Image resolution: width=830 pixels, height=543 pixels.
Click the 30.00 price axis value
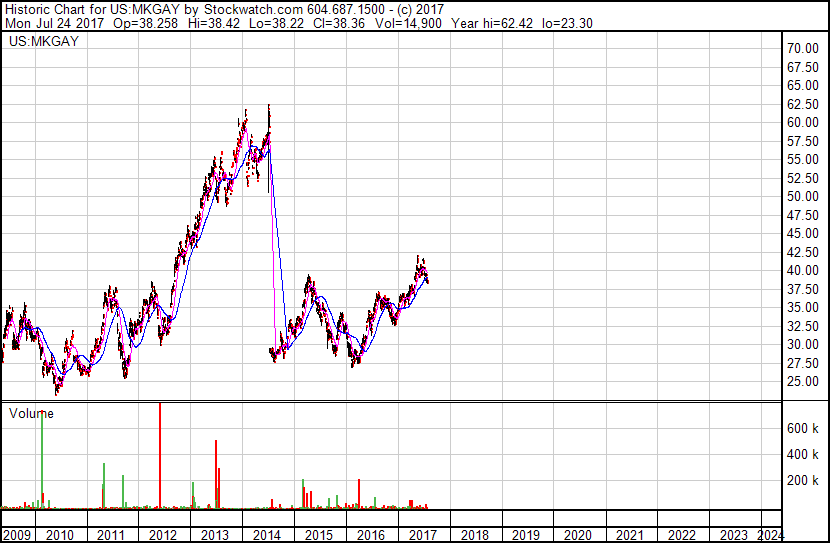[x=803, y=345]
